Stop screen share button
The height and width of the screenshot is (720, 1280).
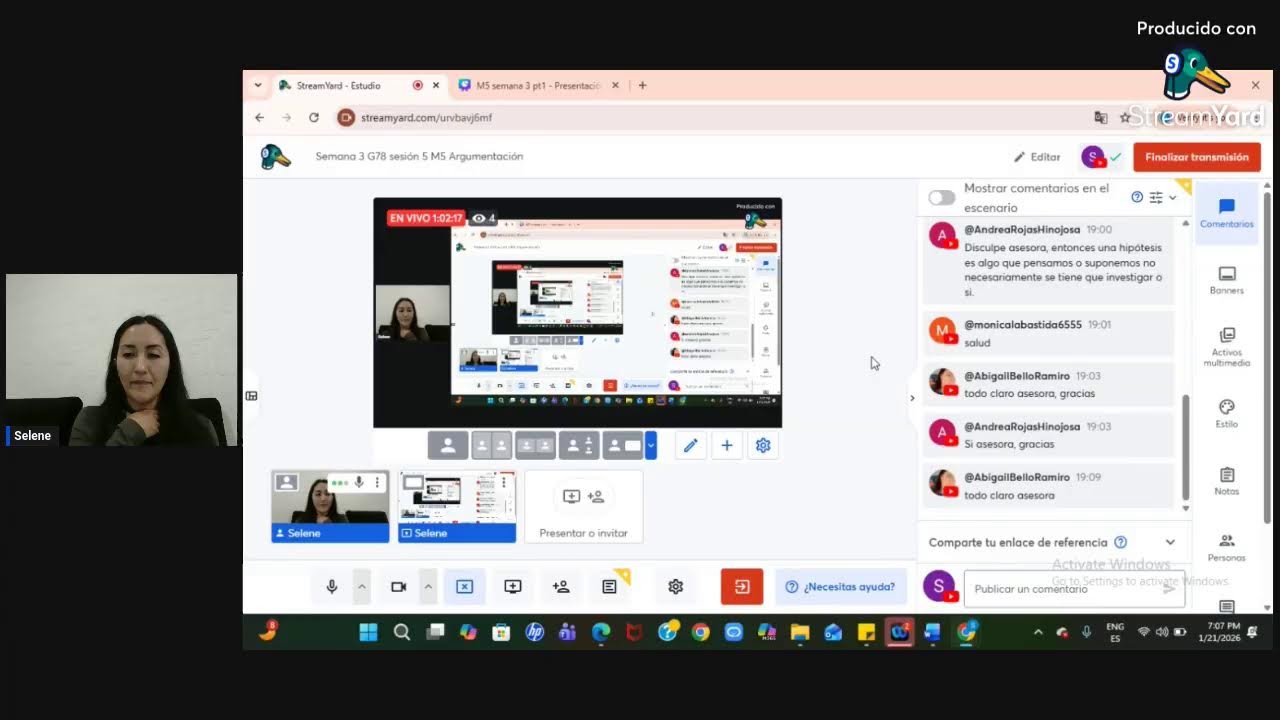click(x=464, y=587)
